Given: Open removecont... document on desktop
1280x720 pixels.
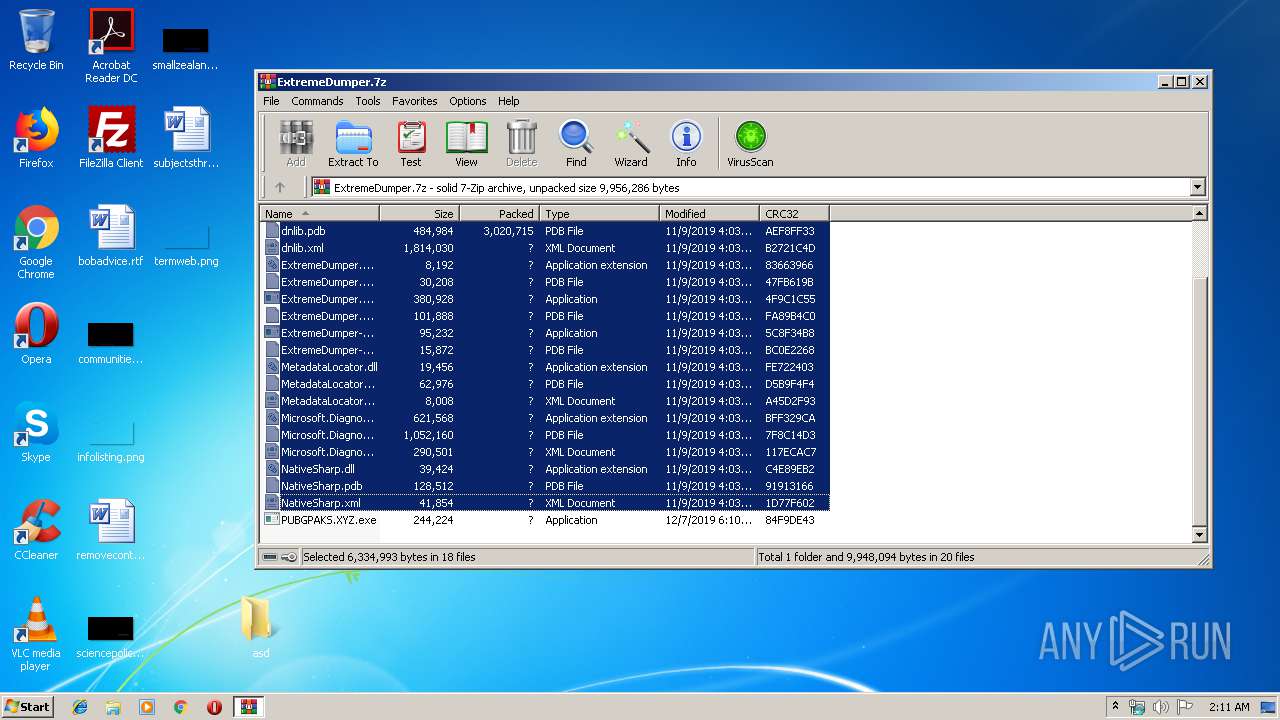Looking at the screenshot, I should pyautogui.click(x=111, y=530).
